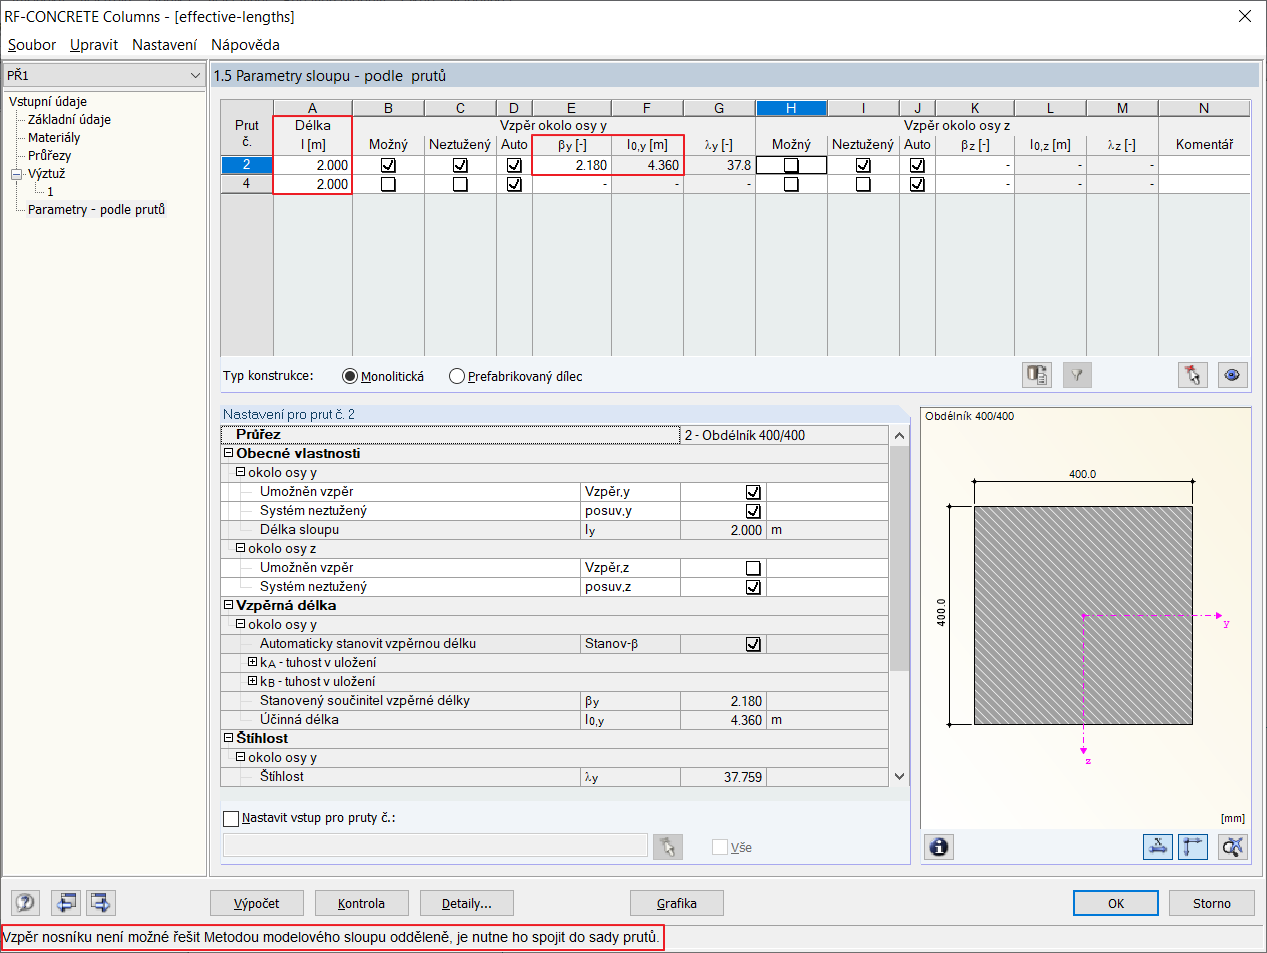1267x953 pixels.
Task: Click Délka sloupu value 2.000
Action: 723,530
